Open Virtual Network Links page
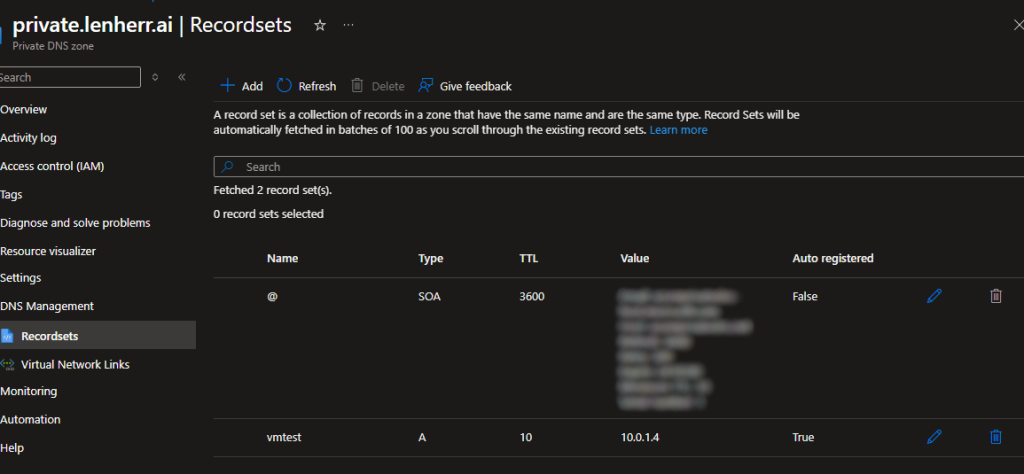The height and width of the screenshot is (474, 1024). (x=75, y=365)
